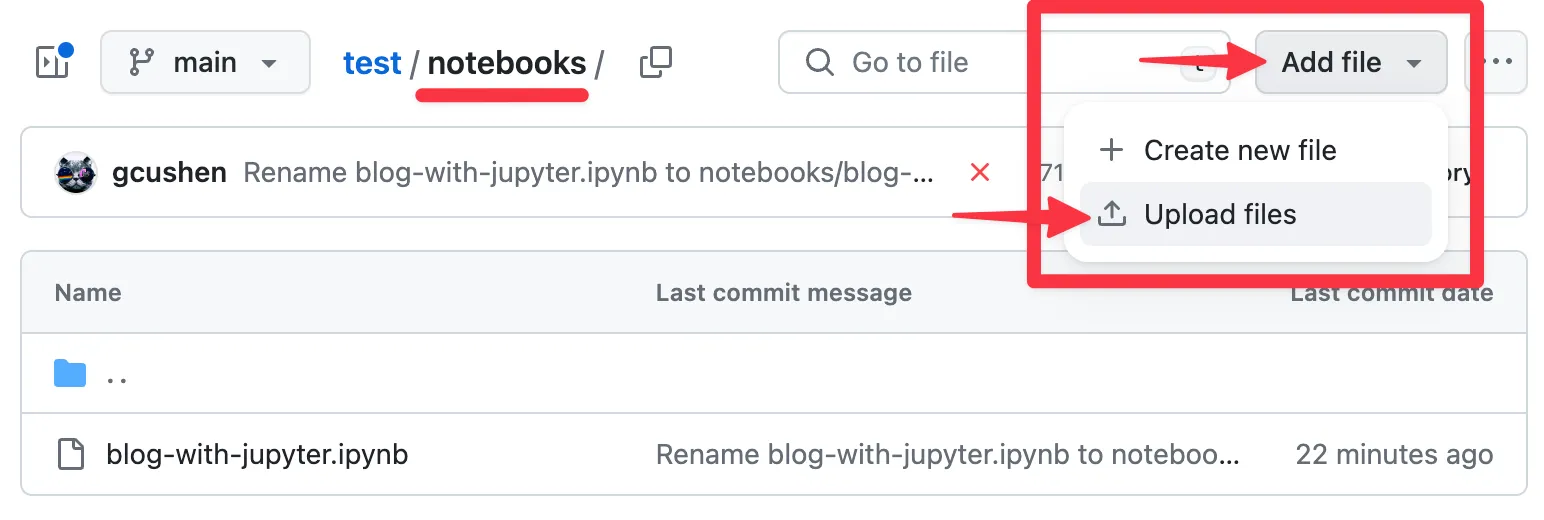The height and width of the screenshot is (520, 1544).
Task: Select Upload files in the dropdown menu
Action: [x=1220, y=214]
